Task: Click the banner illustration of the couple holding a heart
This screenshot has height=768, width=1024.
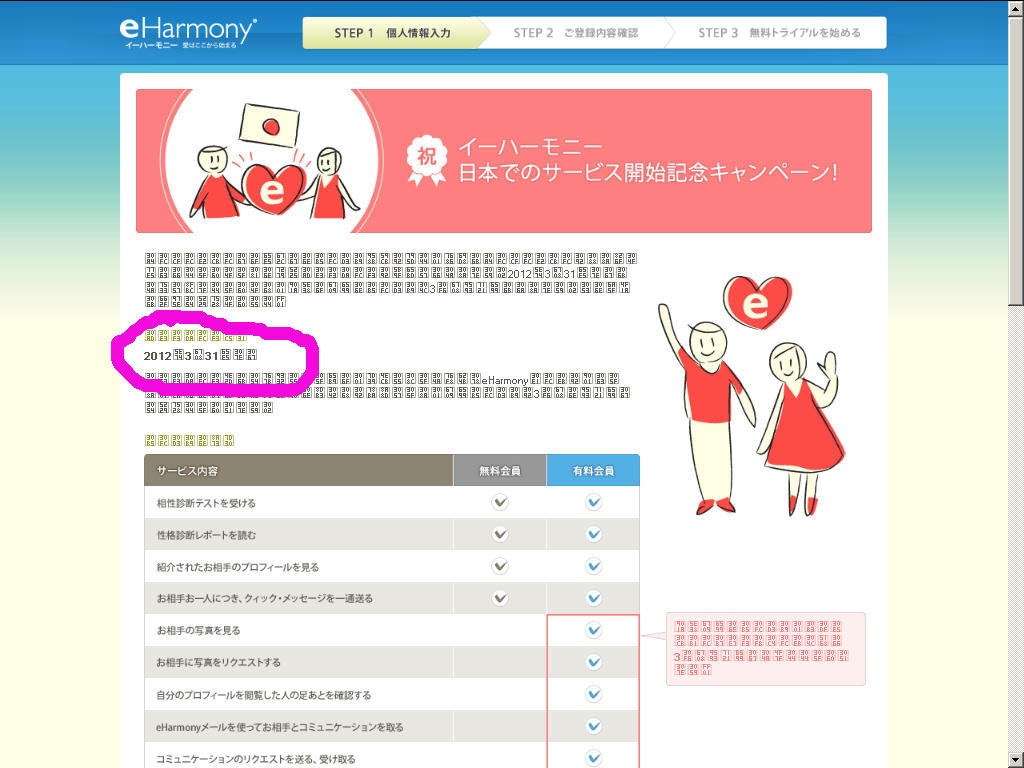Action: (272, 161)
